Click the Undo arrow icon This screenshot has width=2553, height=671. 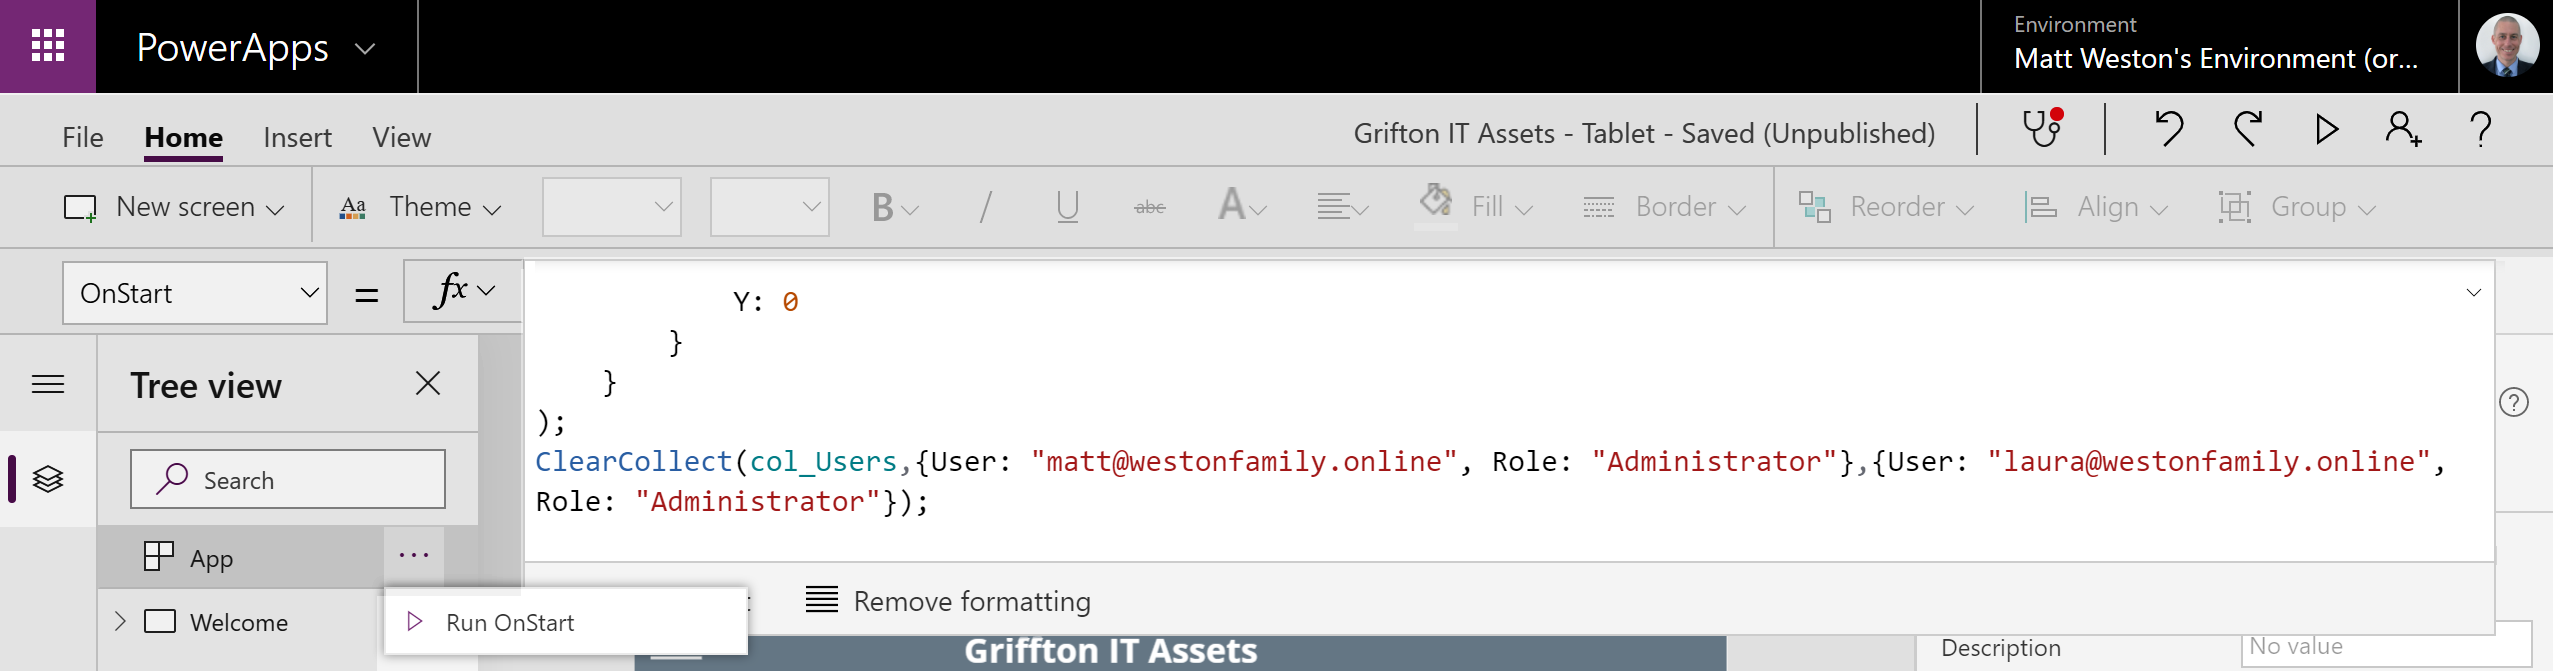tap(2169, 129)
